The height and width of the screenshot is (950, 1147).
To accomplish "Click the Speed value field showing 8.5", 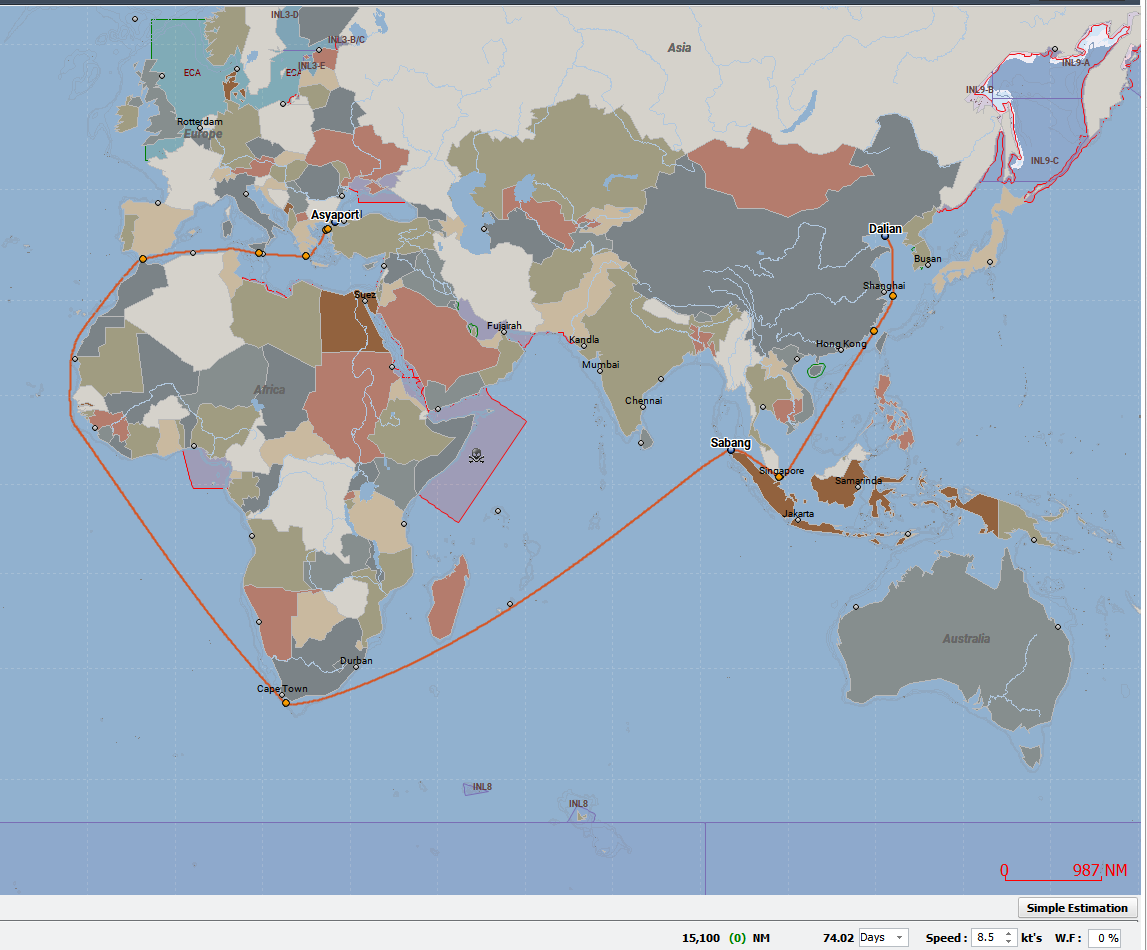I will [x=986, y=938].
